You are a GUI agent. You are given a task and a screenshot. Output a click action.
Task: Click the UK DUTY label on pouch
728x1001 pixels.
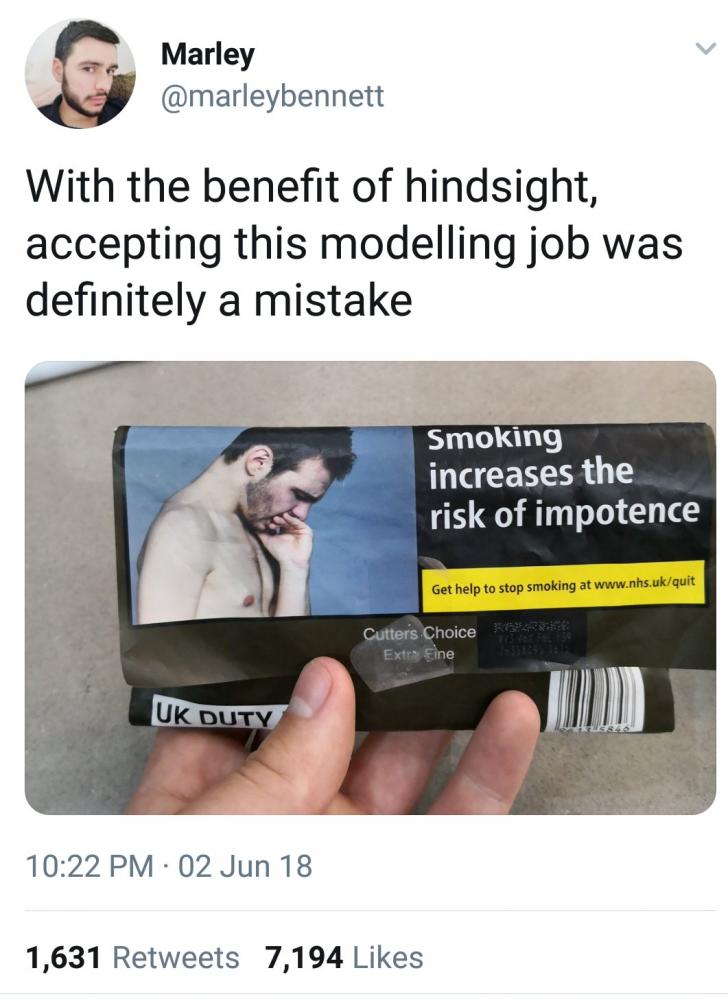[x=213, y=714]
